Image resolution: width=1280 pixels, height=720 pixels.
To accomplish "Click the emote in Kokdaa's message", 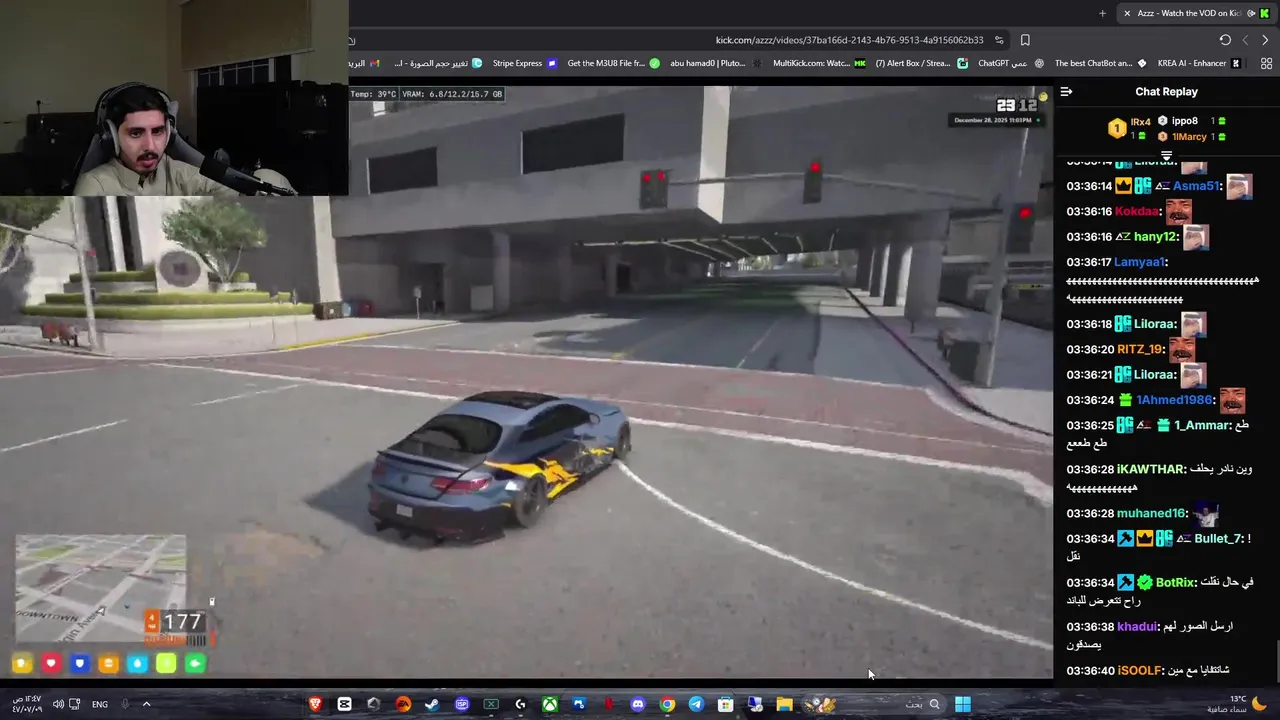I will pos(1178,211).
